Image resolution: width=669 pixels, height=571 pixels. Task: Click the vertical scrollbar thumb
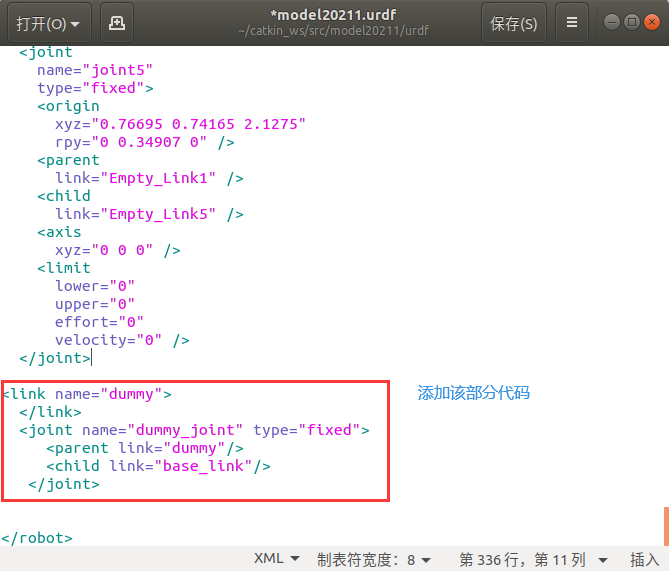pyautogui.click(x=666, y=526)
